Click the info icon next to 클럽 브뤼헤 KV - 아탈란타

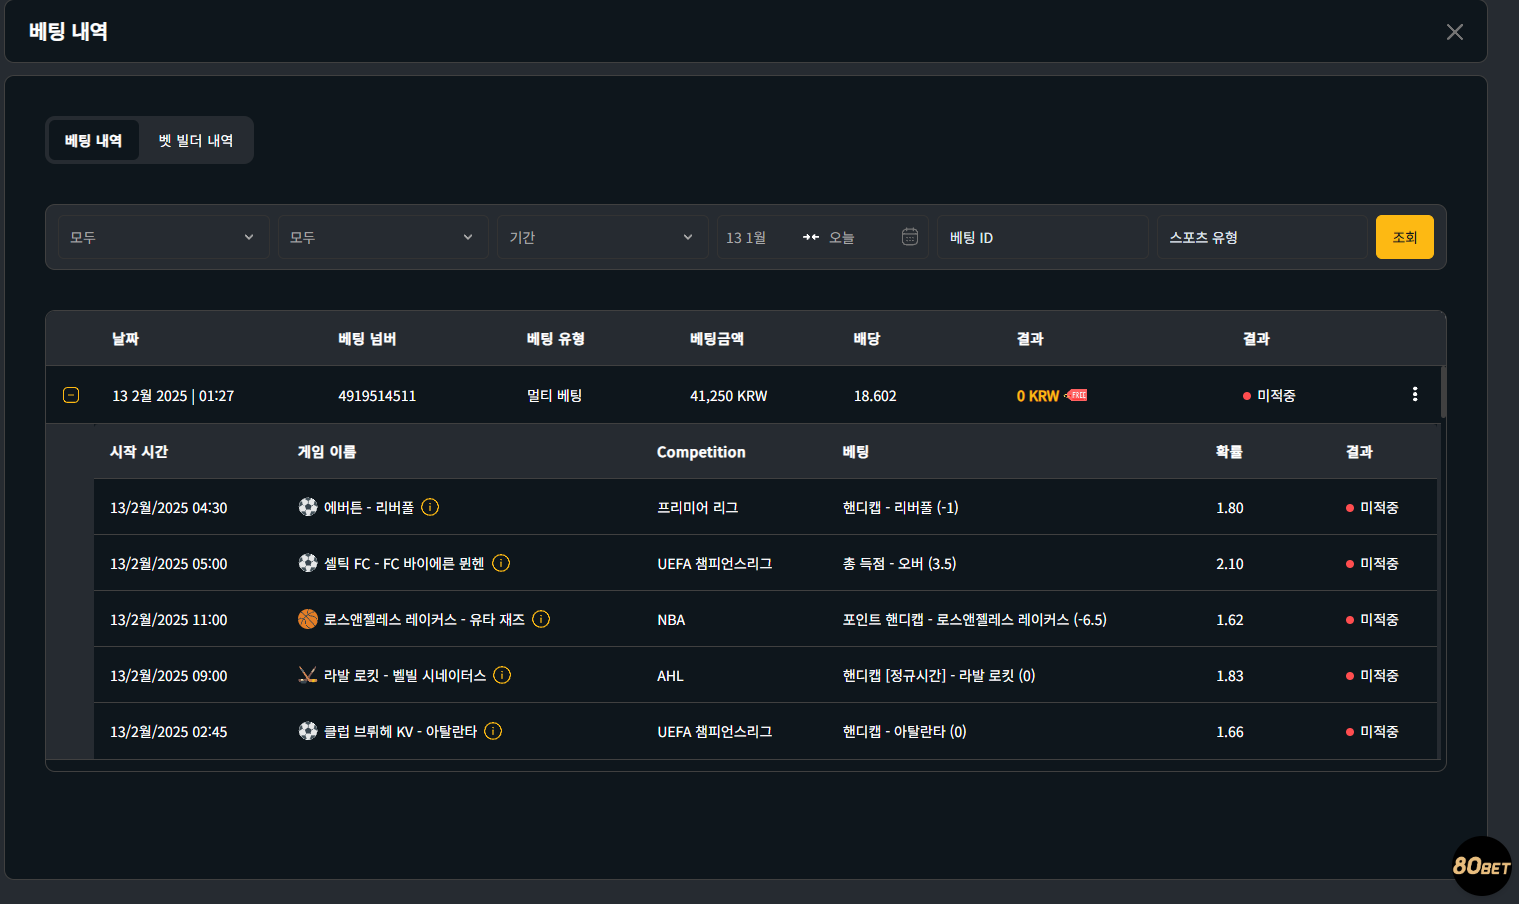tap(493, 731)
